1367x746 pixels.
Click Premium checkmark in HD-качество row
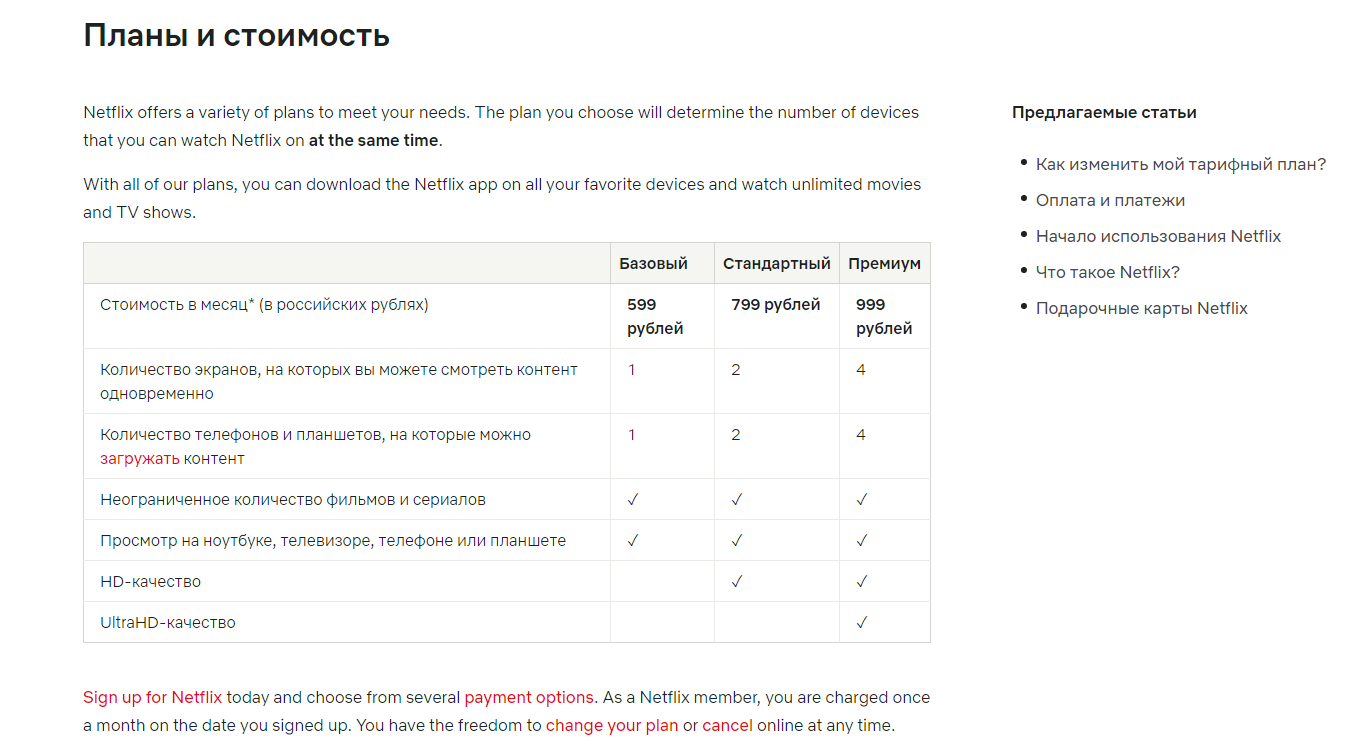click(x=862, y=582)
